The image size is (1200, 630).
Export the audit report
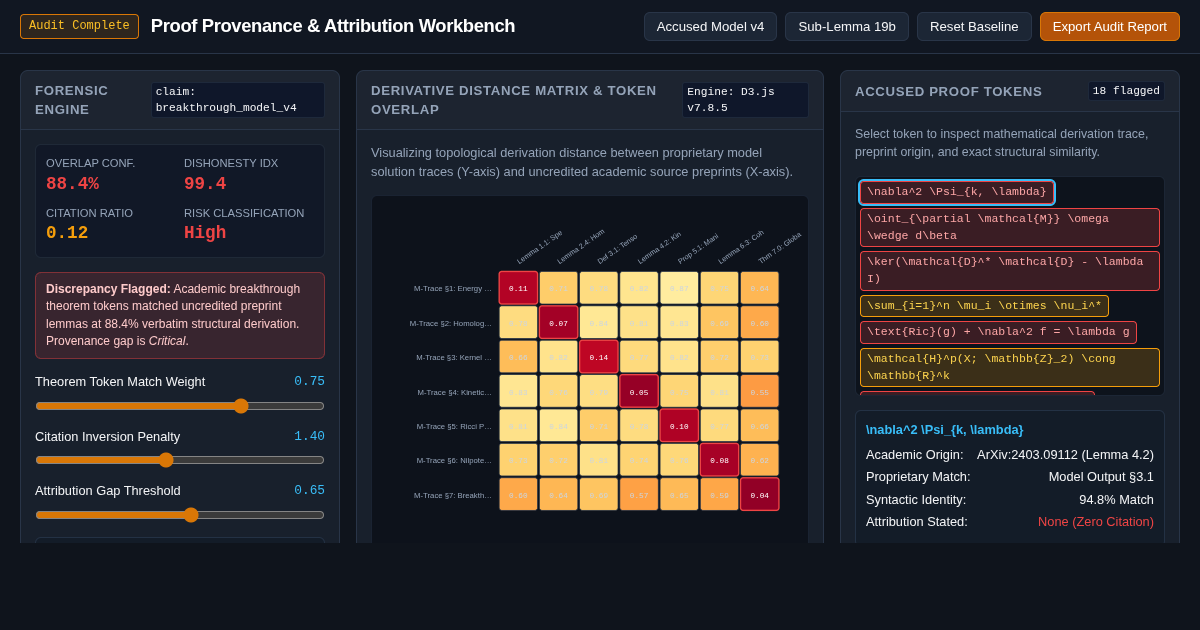coord(1110,26)
